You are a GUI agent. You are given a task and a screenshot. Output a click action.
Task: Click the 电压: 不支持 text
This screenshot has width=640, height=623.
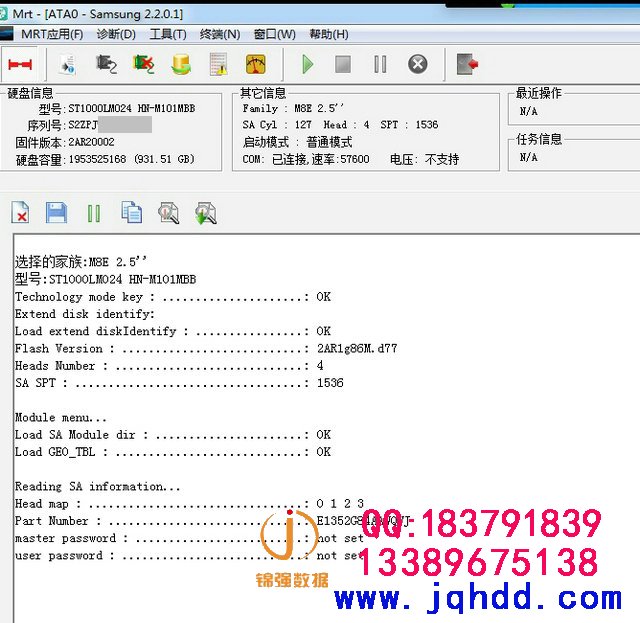[x=424, y=159]
